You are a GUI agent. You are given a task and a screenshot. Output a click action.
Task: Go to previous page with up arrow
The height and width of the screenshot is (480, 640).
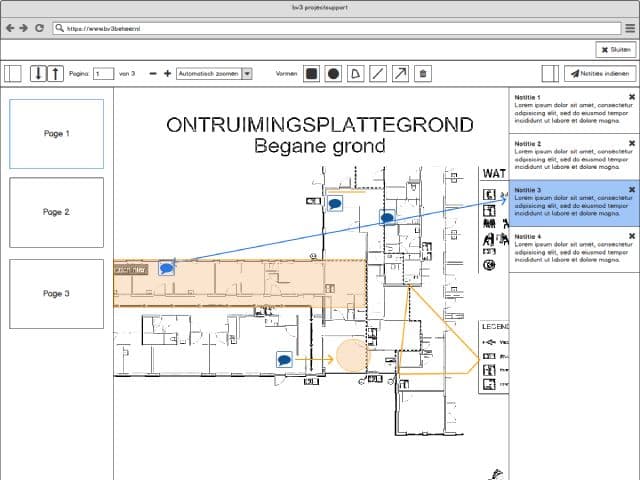point(55,73)
